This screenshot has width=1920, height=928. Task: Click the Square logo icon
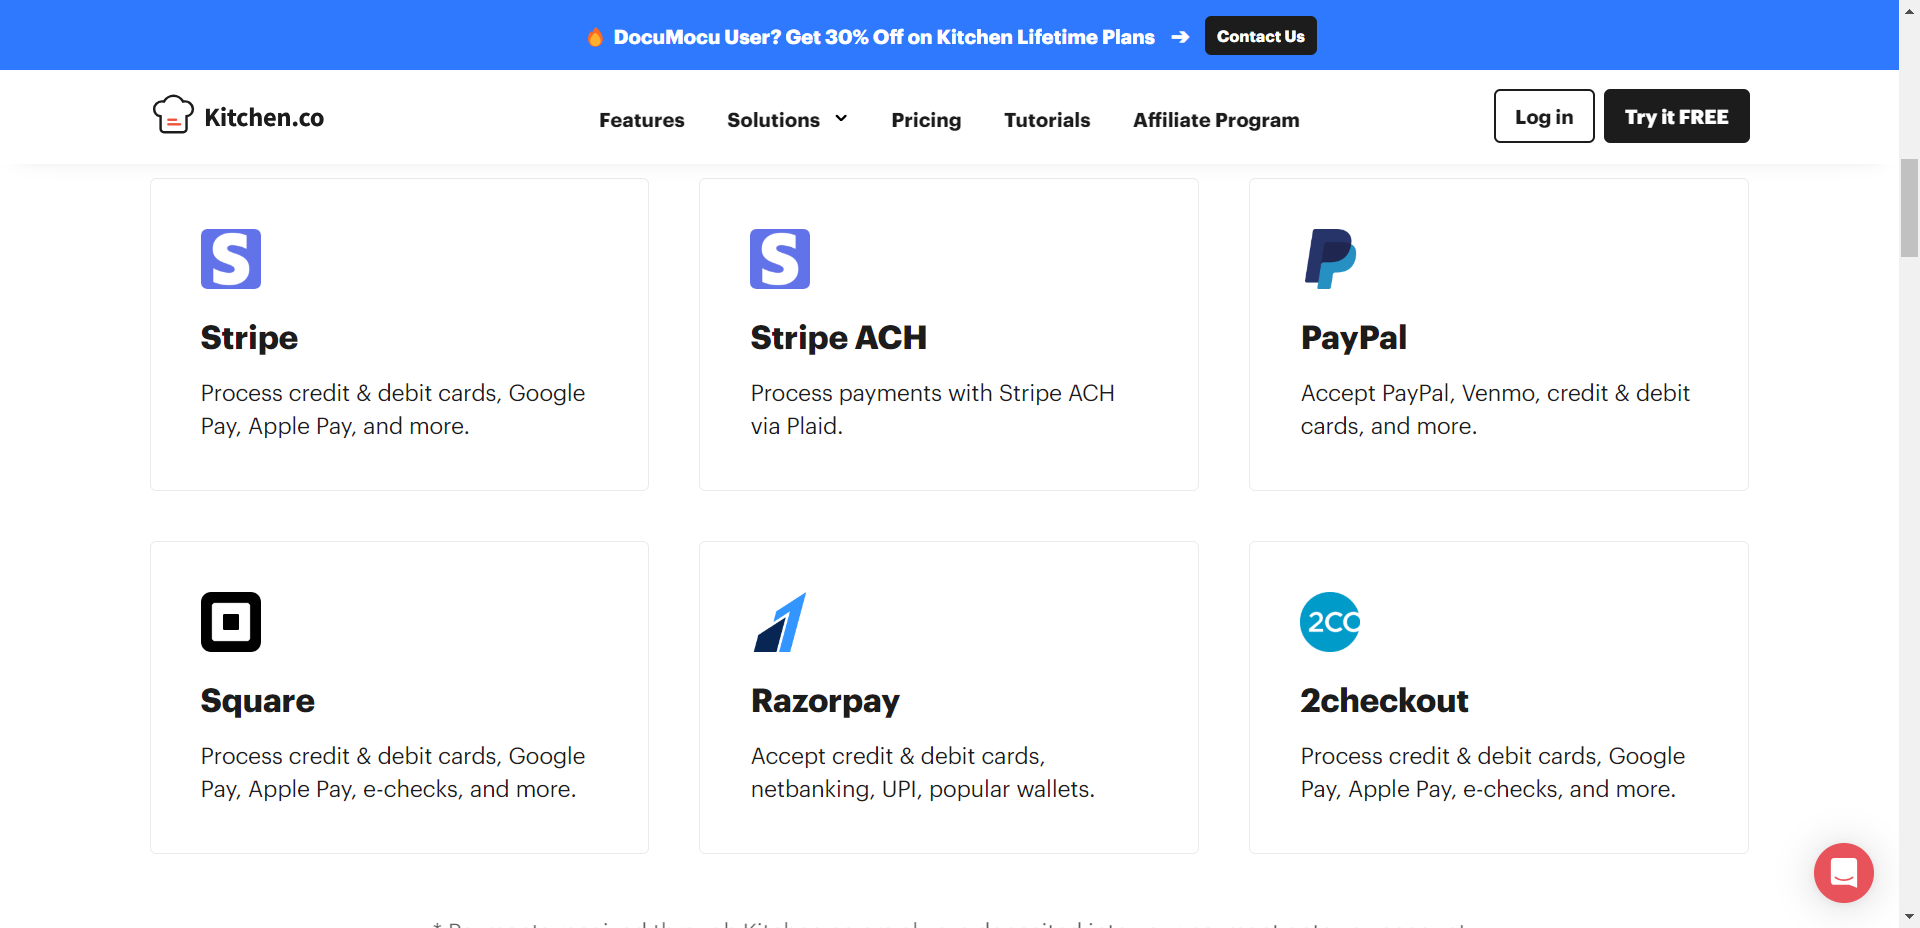[231, 622]
